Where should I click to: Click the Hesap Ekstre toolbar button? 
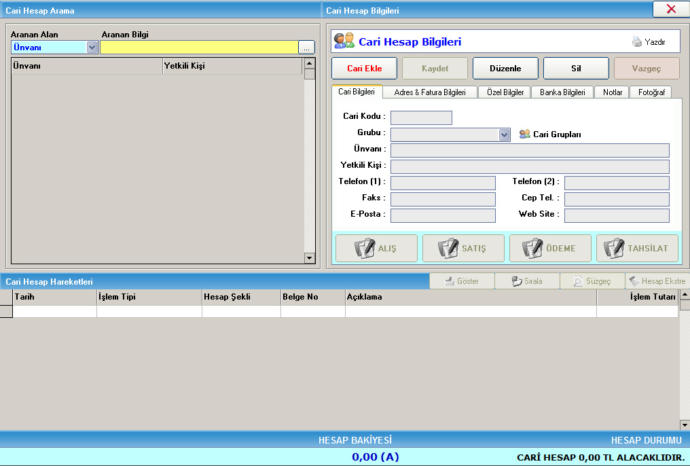[657, 281]
